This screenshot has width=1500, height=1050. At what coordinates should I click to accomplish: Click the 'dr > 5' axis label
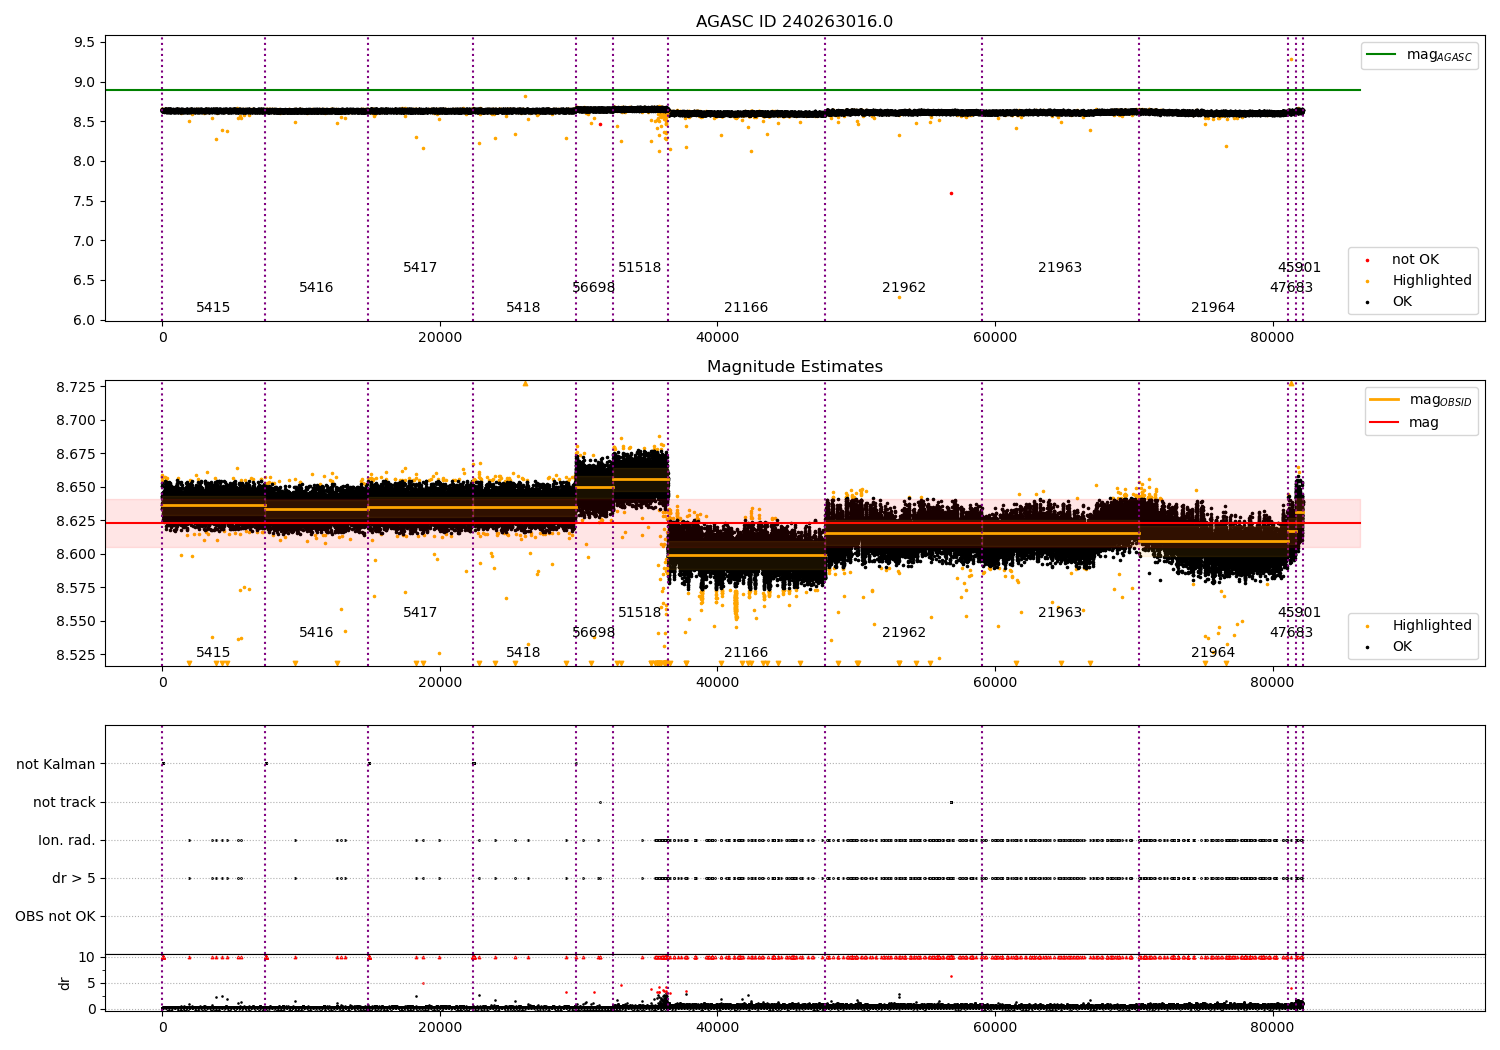74,878
